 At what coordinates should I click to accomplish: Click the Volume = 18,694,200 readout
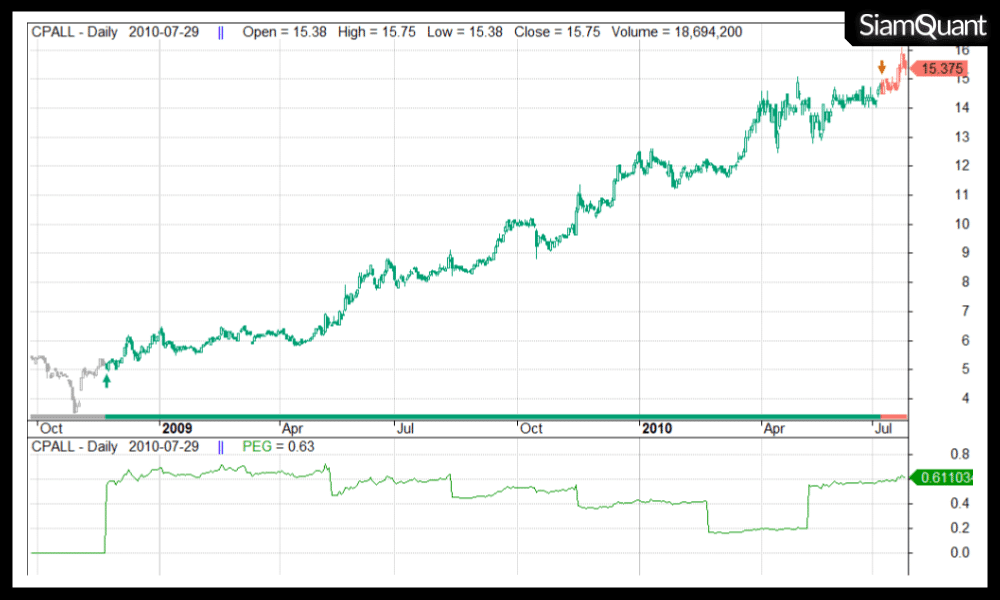[x=675, y=32]
